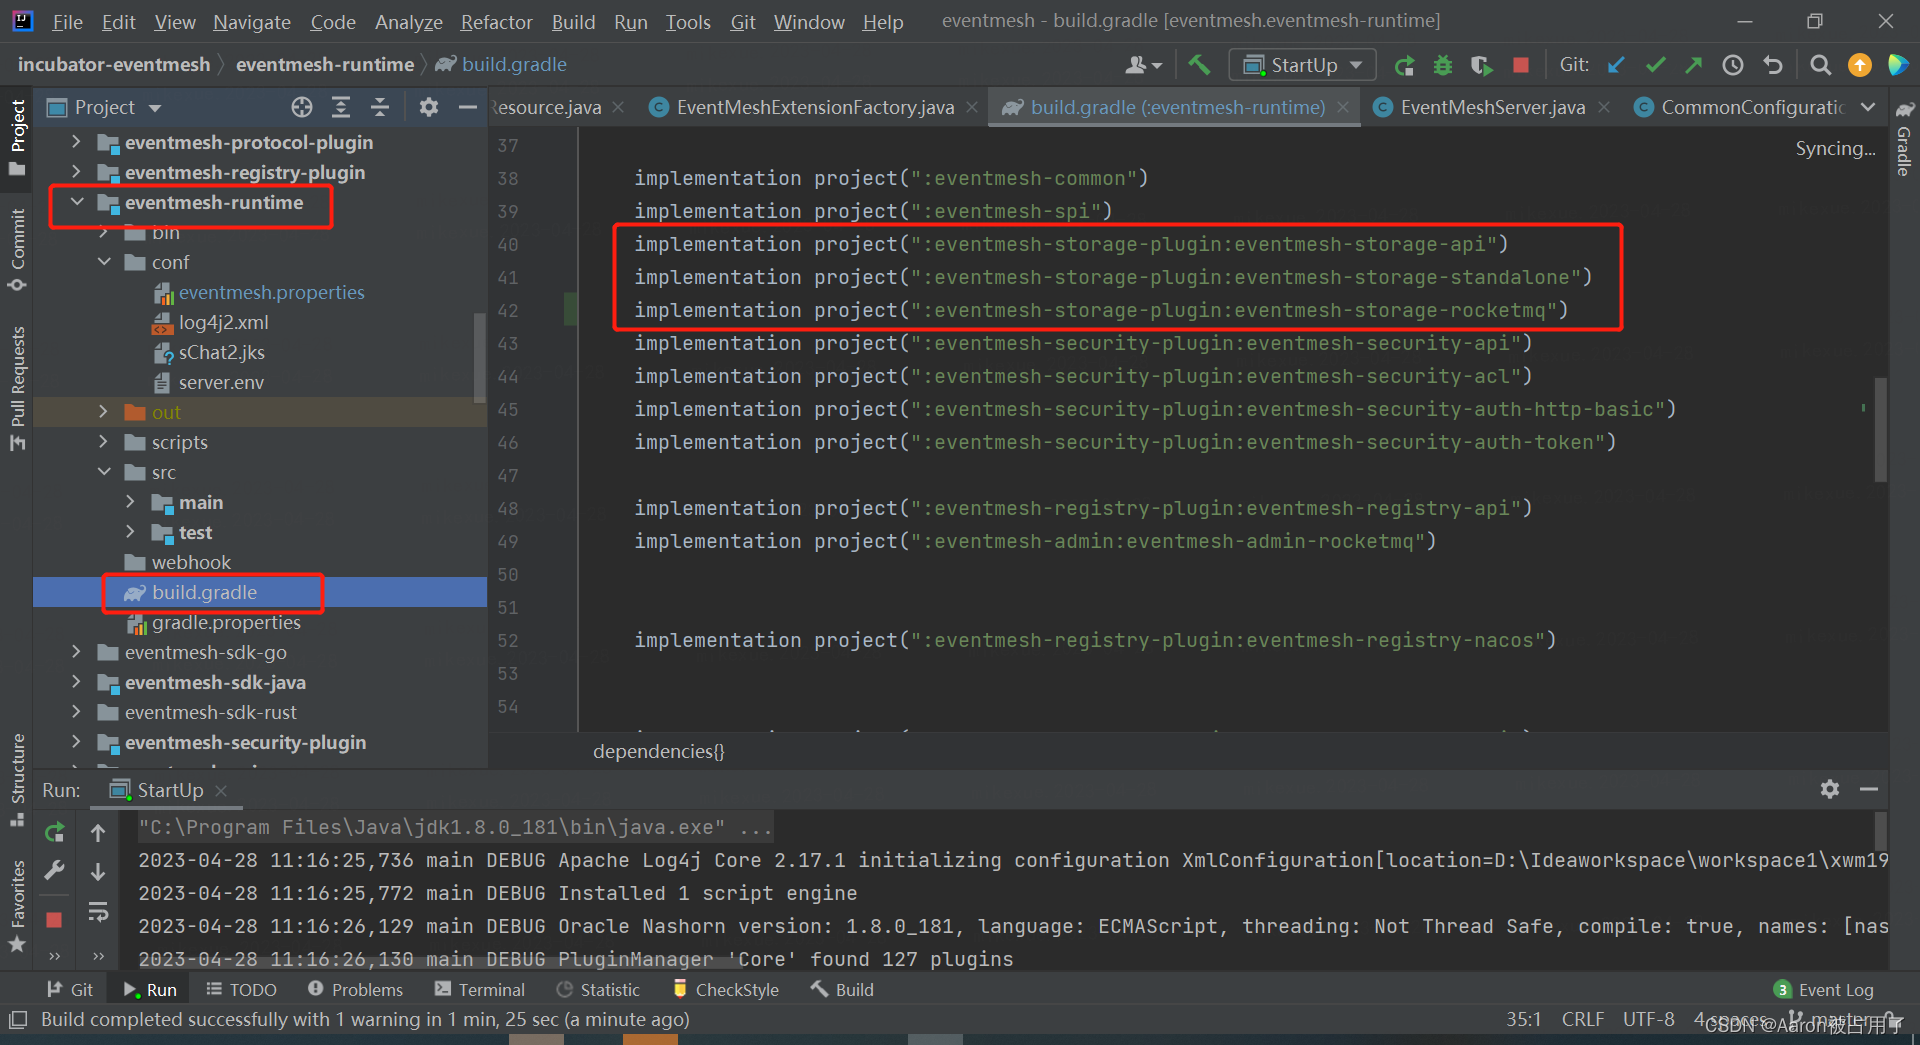Rerun the StartUp configuration in toolbar
The height and width of the screenshot is (1045, 1920).
coord(1405,65)
